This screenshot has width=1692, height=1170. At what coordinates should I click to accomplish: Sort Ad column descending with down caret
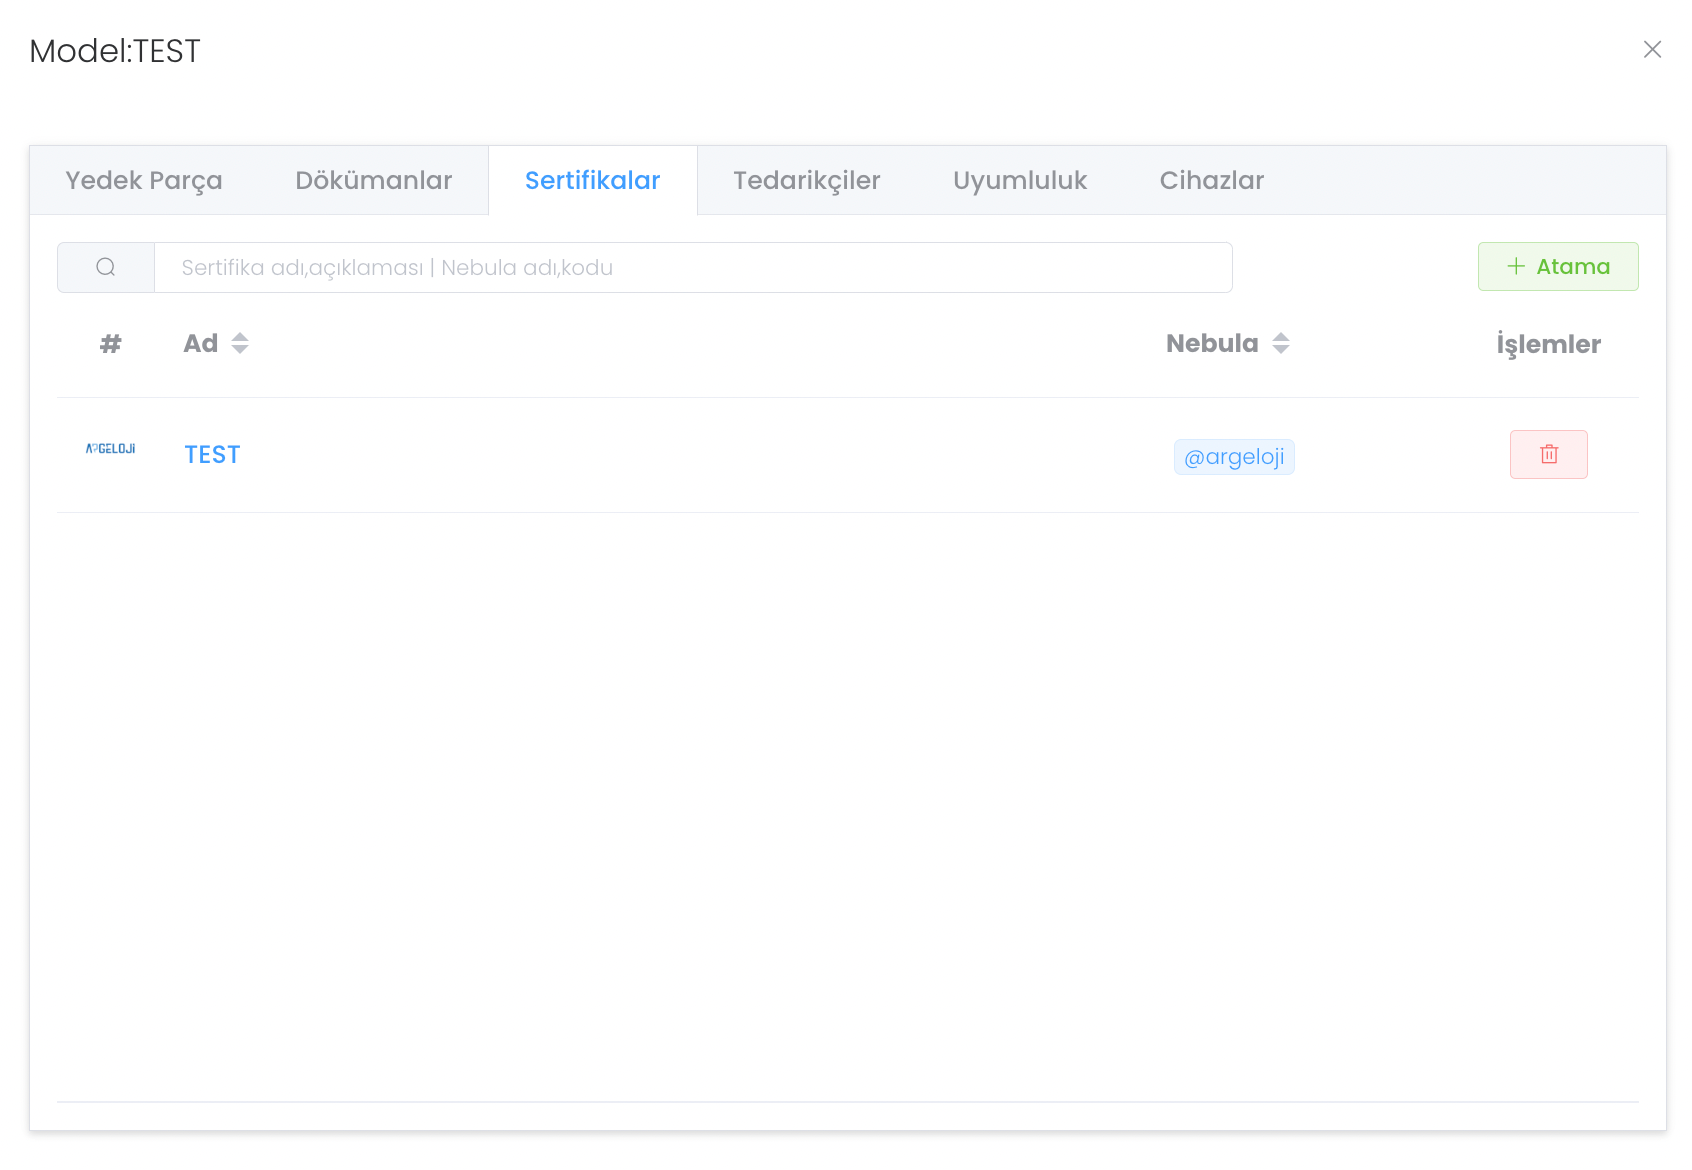[x=240, y=350]
